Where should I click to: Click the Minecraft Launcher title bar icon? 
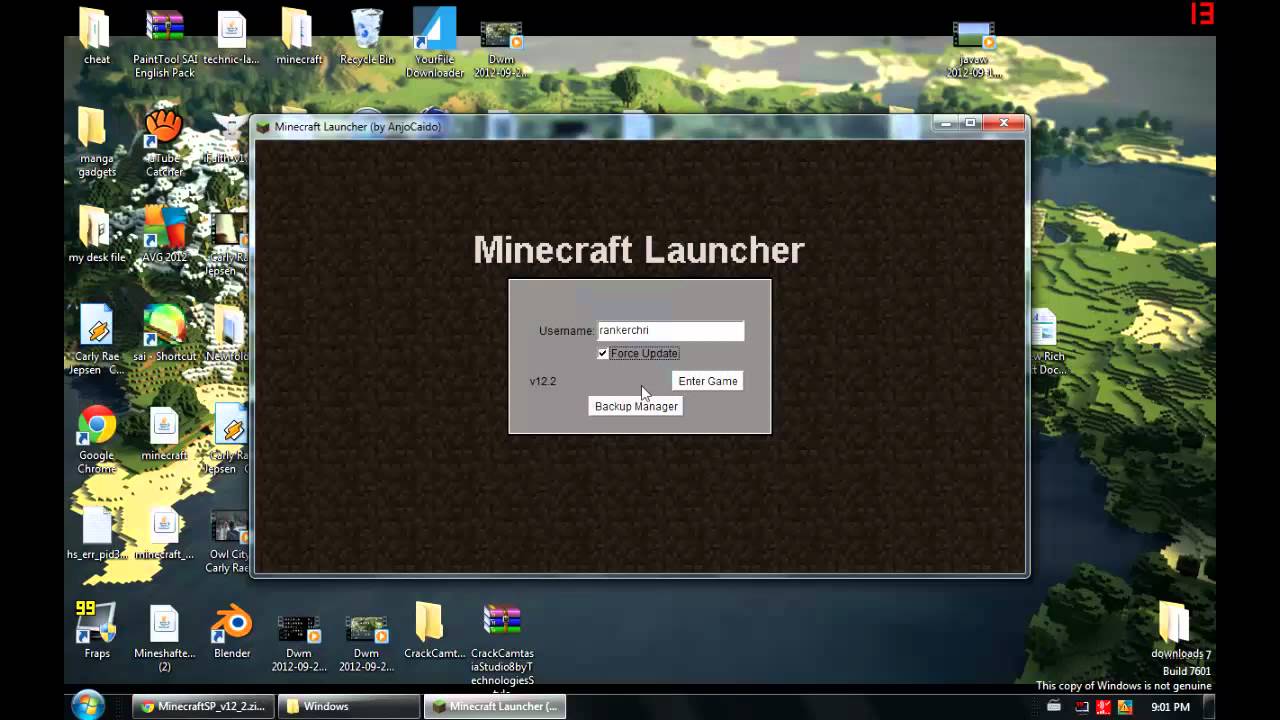point(263,127)
